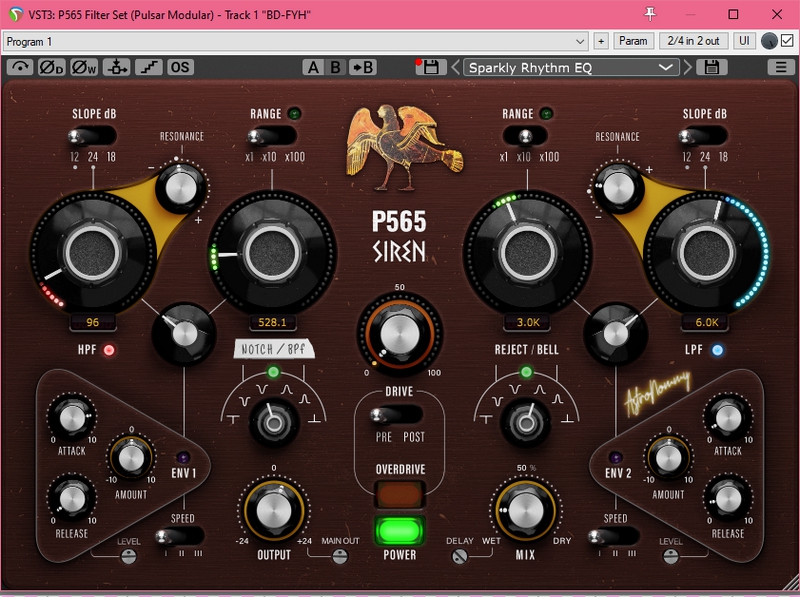Switch to the B state tab
Screen dimensions: 800x597
(x=336, y=67)
